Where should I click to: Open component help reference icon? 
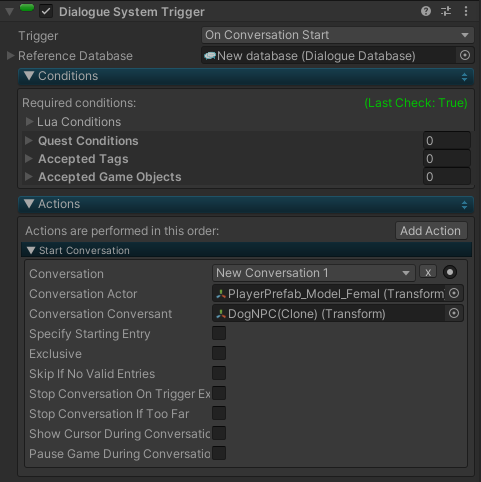[426, 11]
